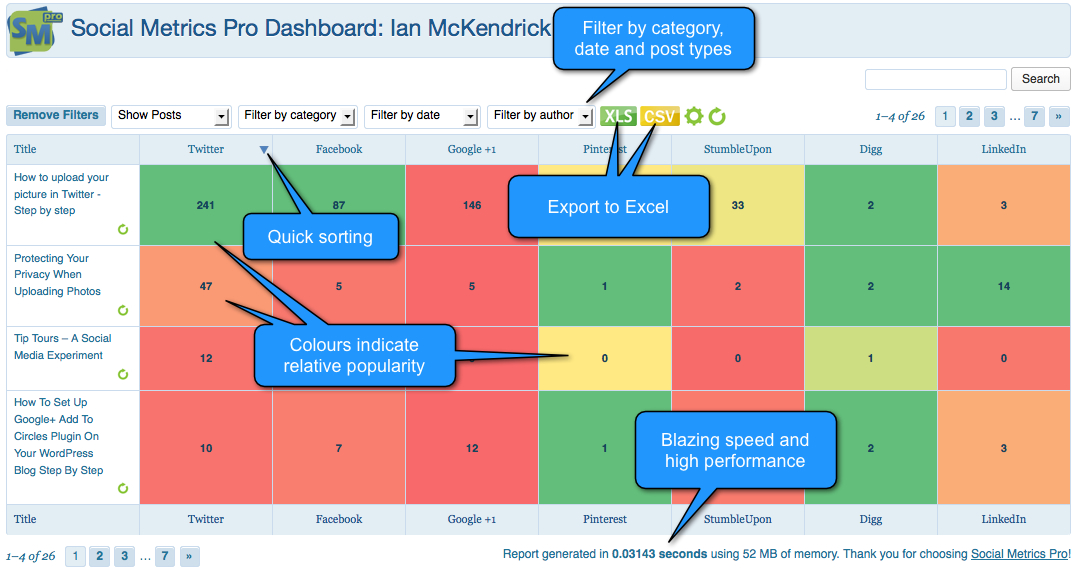Click the Twitter count 10 cell
This screenshot has height=582, width=1078.
206,448
